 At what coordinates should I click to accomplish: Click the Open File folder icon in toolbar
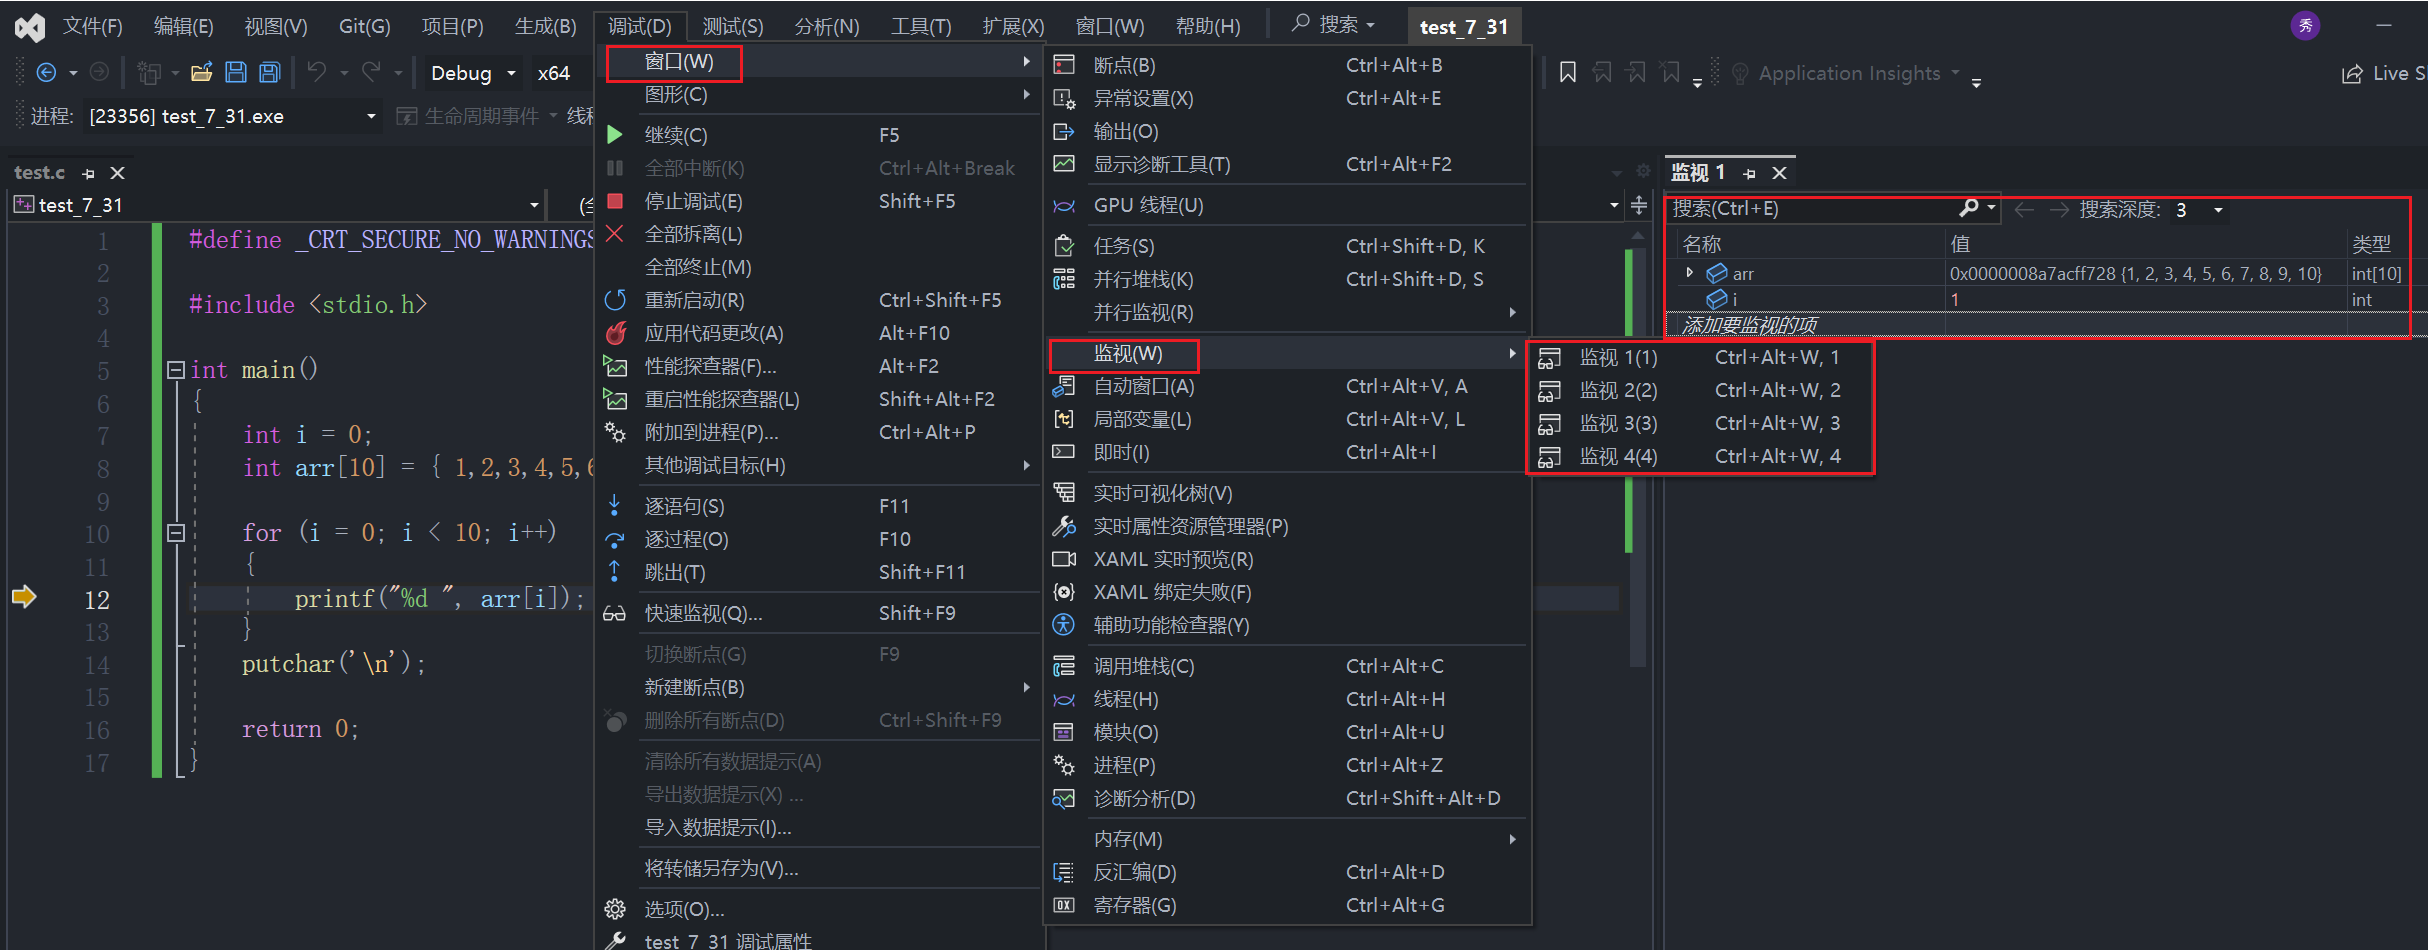click(x=202, y=72)
